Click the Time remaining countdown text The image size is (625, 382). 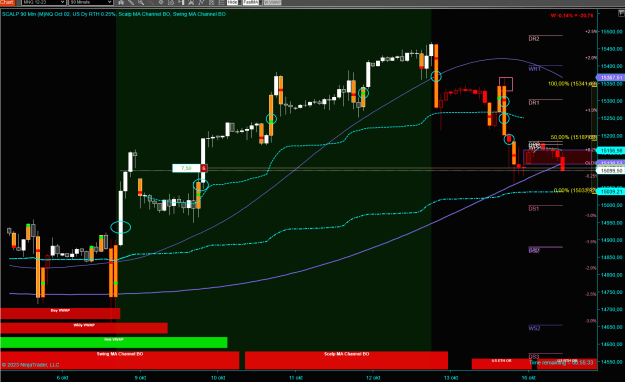[x=561, y=363]
